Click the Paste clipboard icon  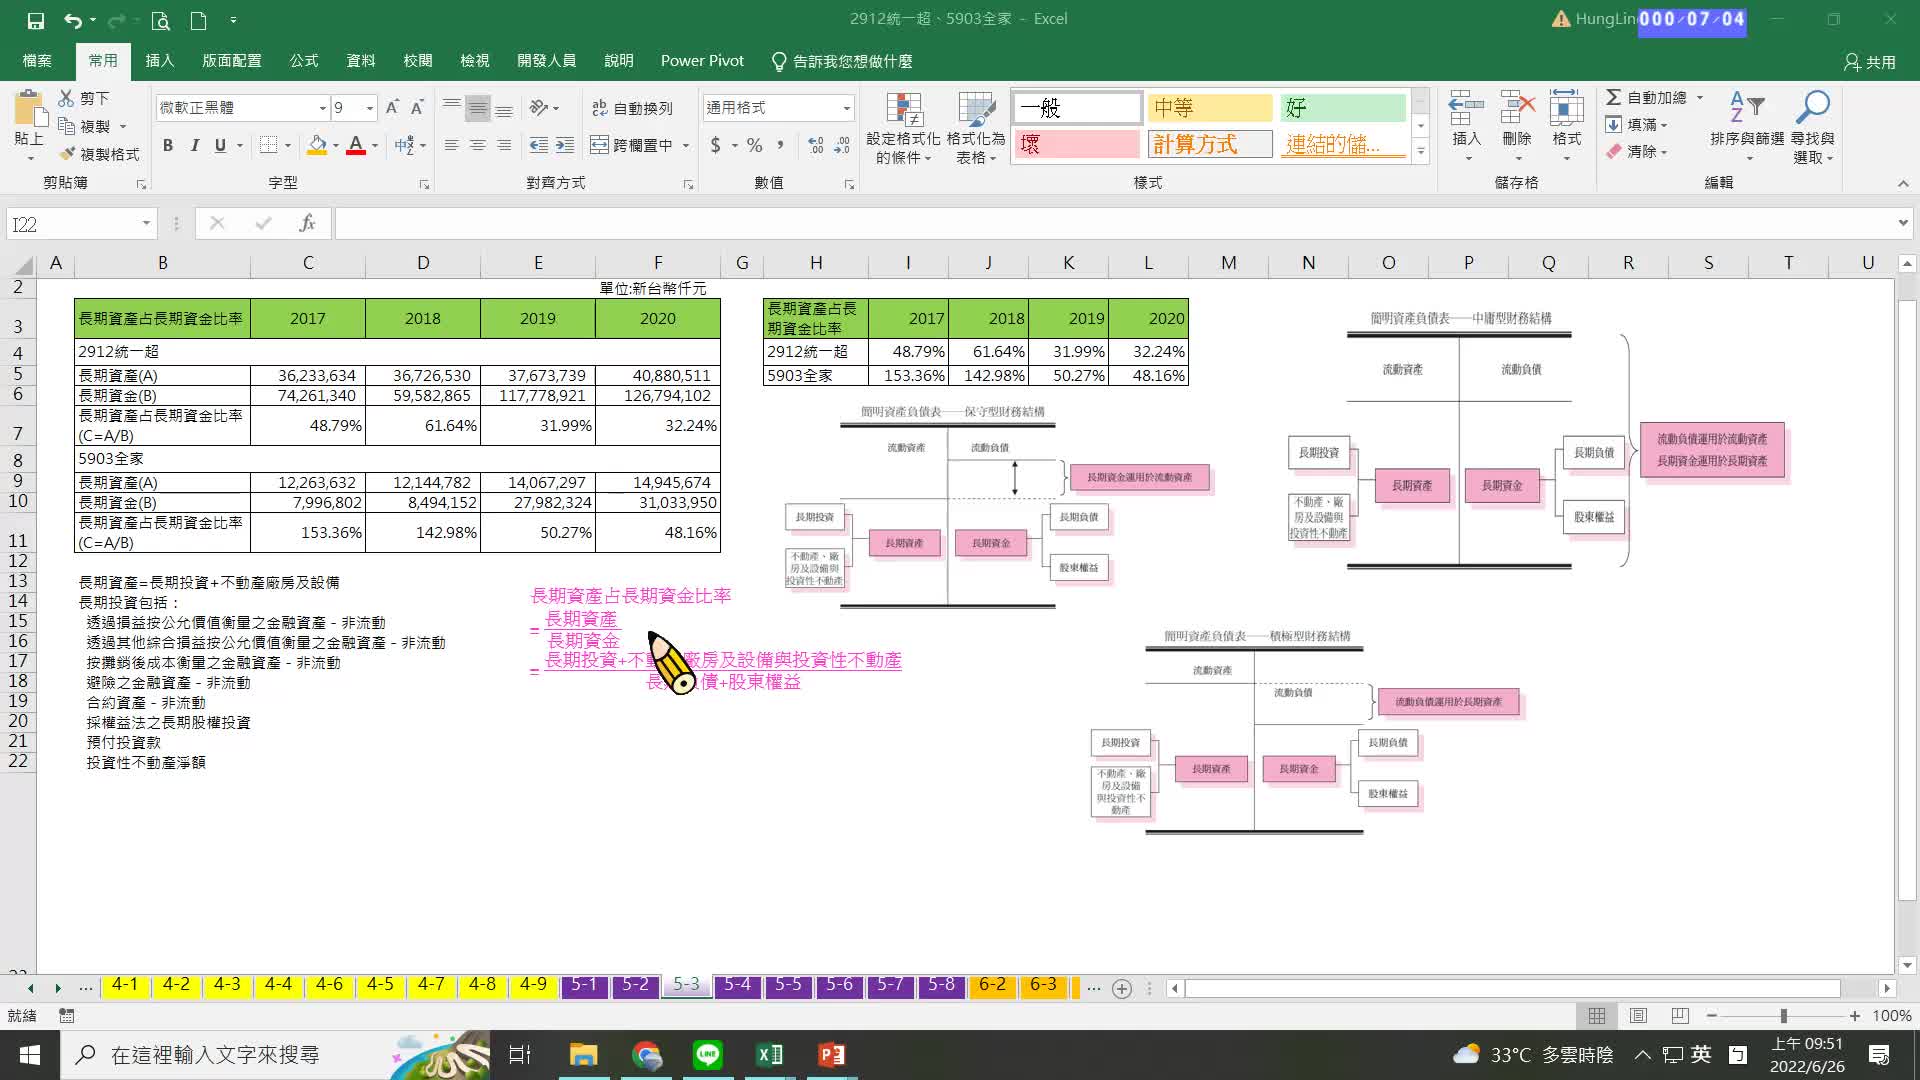29,109
